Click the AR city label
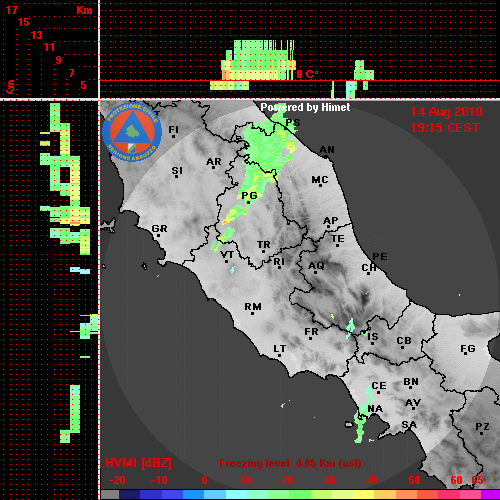 (x=214, y=162)
